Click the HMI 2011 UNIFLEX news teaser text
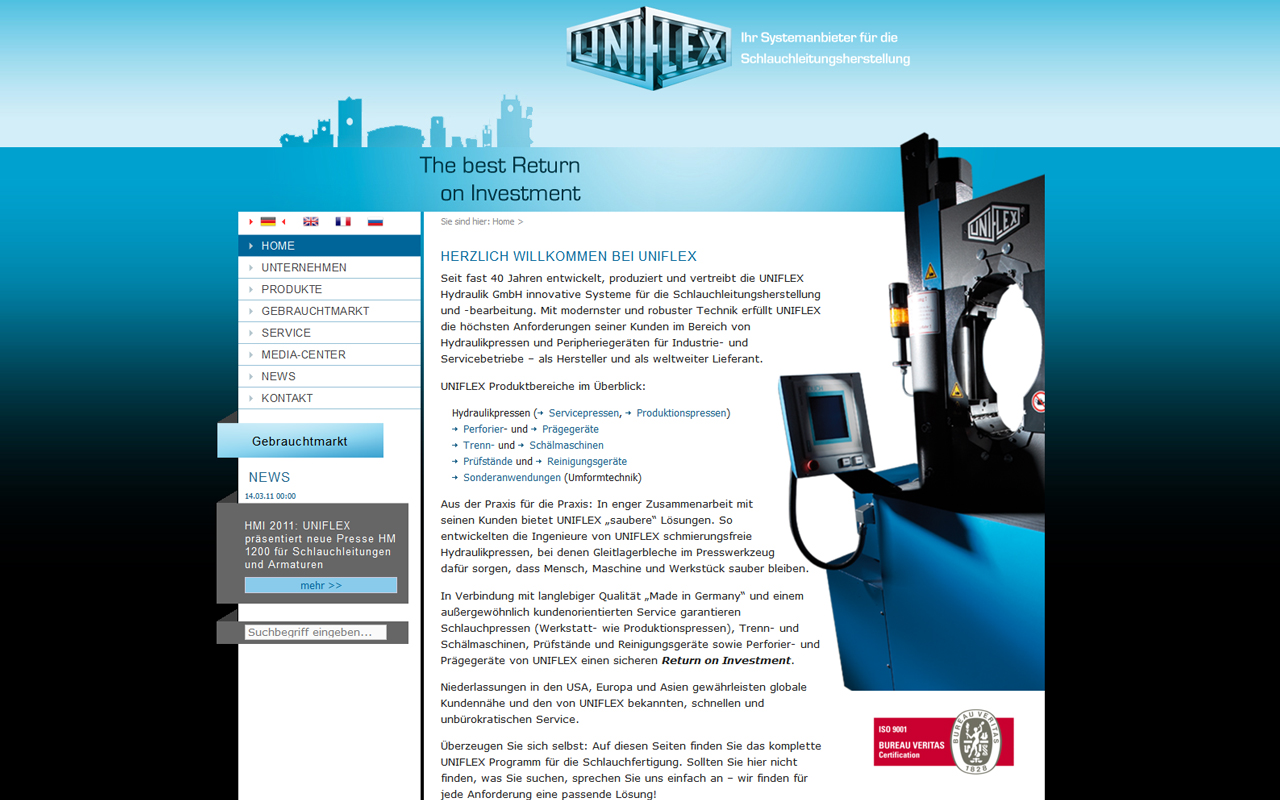The height and width of the screenshot is (800, 1280). 320,545
